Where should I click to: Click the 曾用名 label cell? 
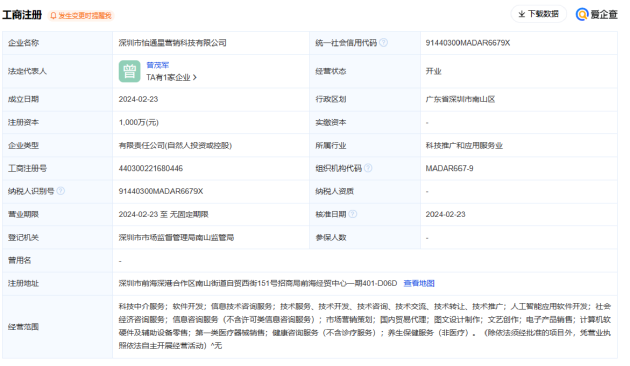57,261
